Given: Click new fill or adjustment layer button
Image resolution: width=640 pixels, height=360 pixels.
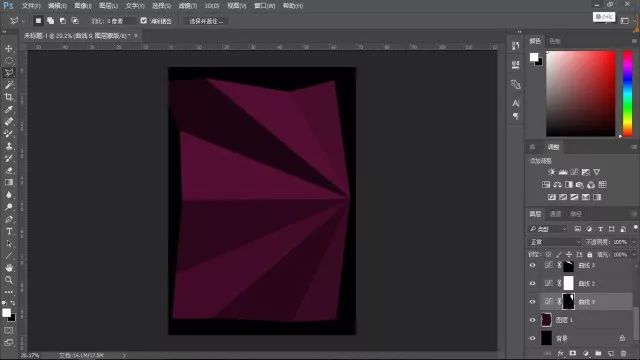Looking at the screenshot, I should coord(586,353).
